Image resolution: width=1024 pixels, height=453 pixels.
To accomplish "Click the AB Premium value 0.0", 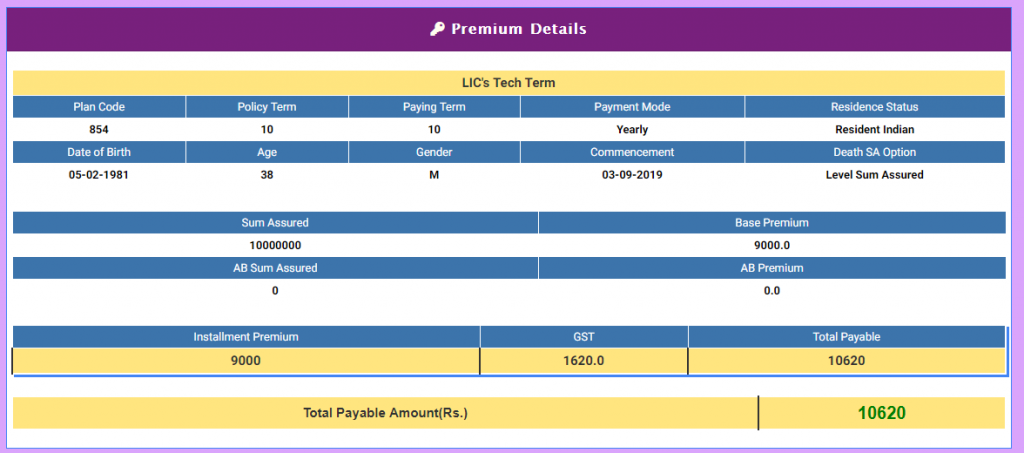I will click(x=772, y=290).
